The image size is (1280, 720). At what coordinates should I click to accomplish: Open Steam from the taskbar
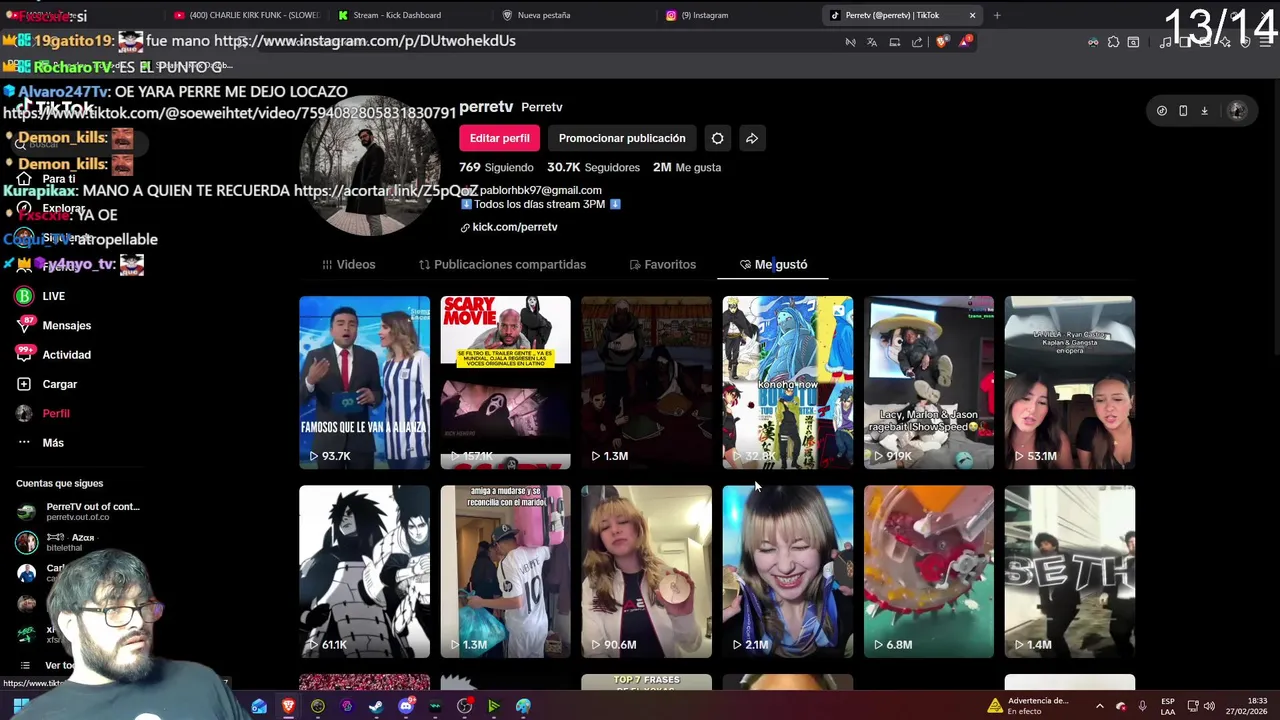(x=376, y=706)
